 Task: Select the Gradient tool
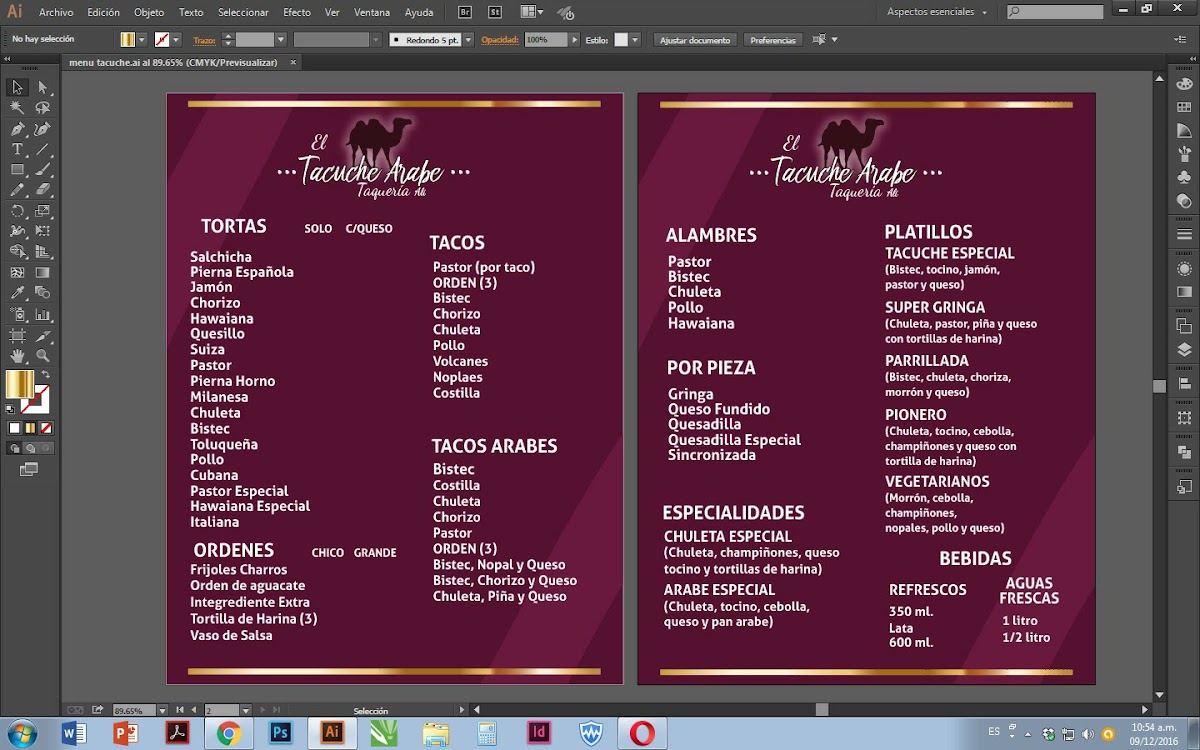pyautogui.click(x=43, y=272)
